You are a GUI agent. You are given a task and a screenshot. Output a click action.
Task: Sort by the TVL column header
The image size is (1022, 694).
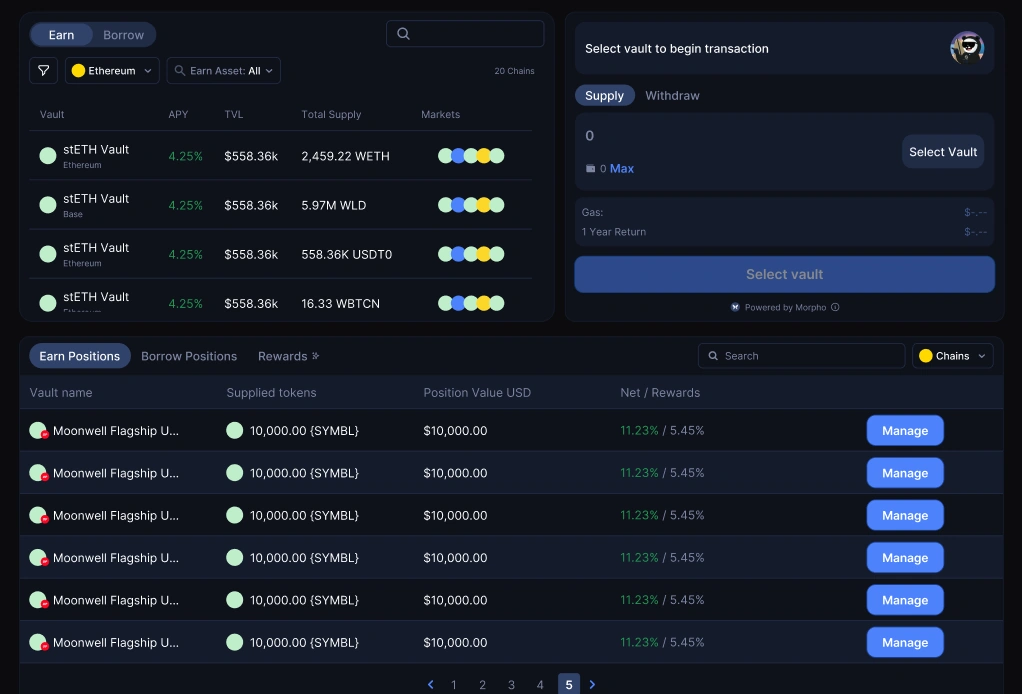pos(233,114)
